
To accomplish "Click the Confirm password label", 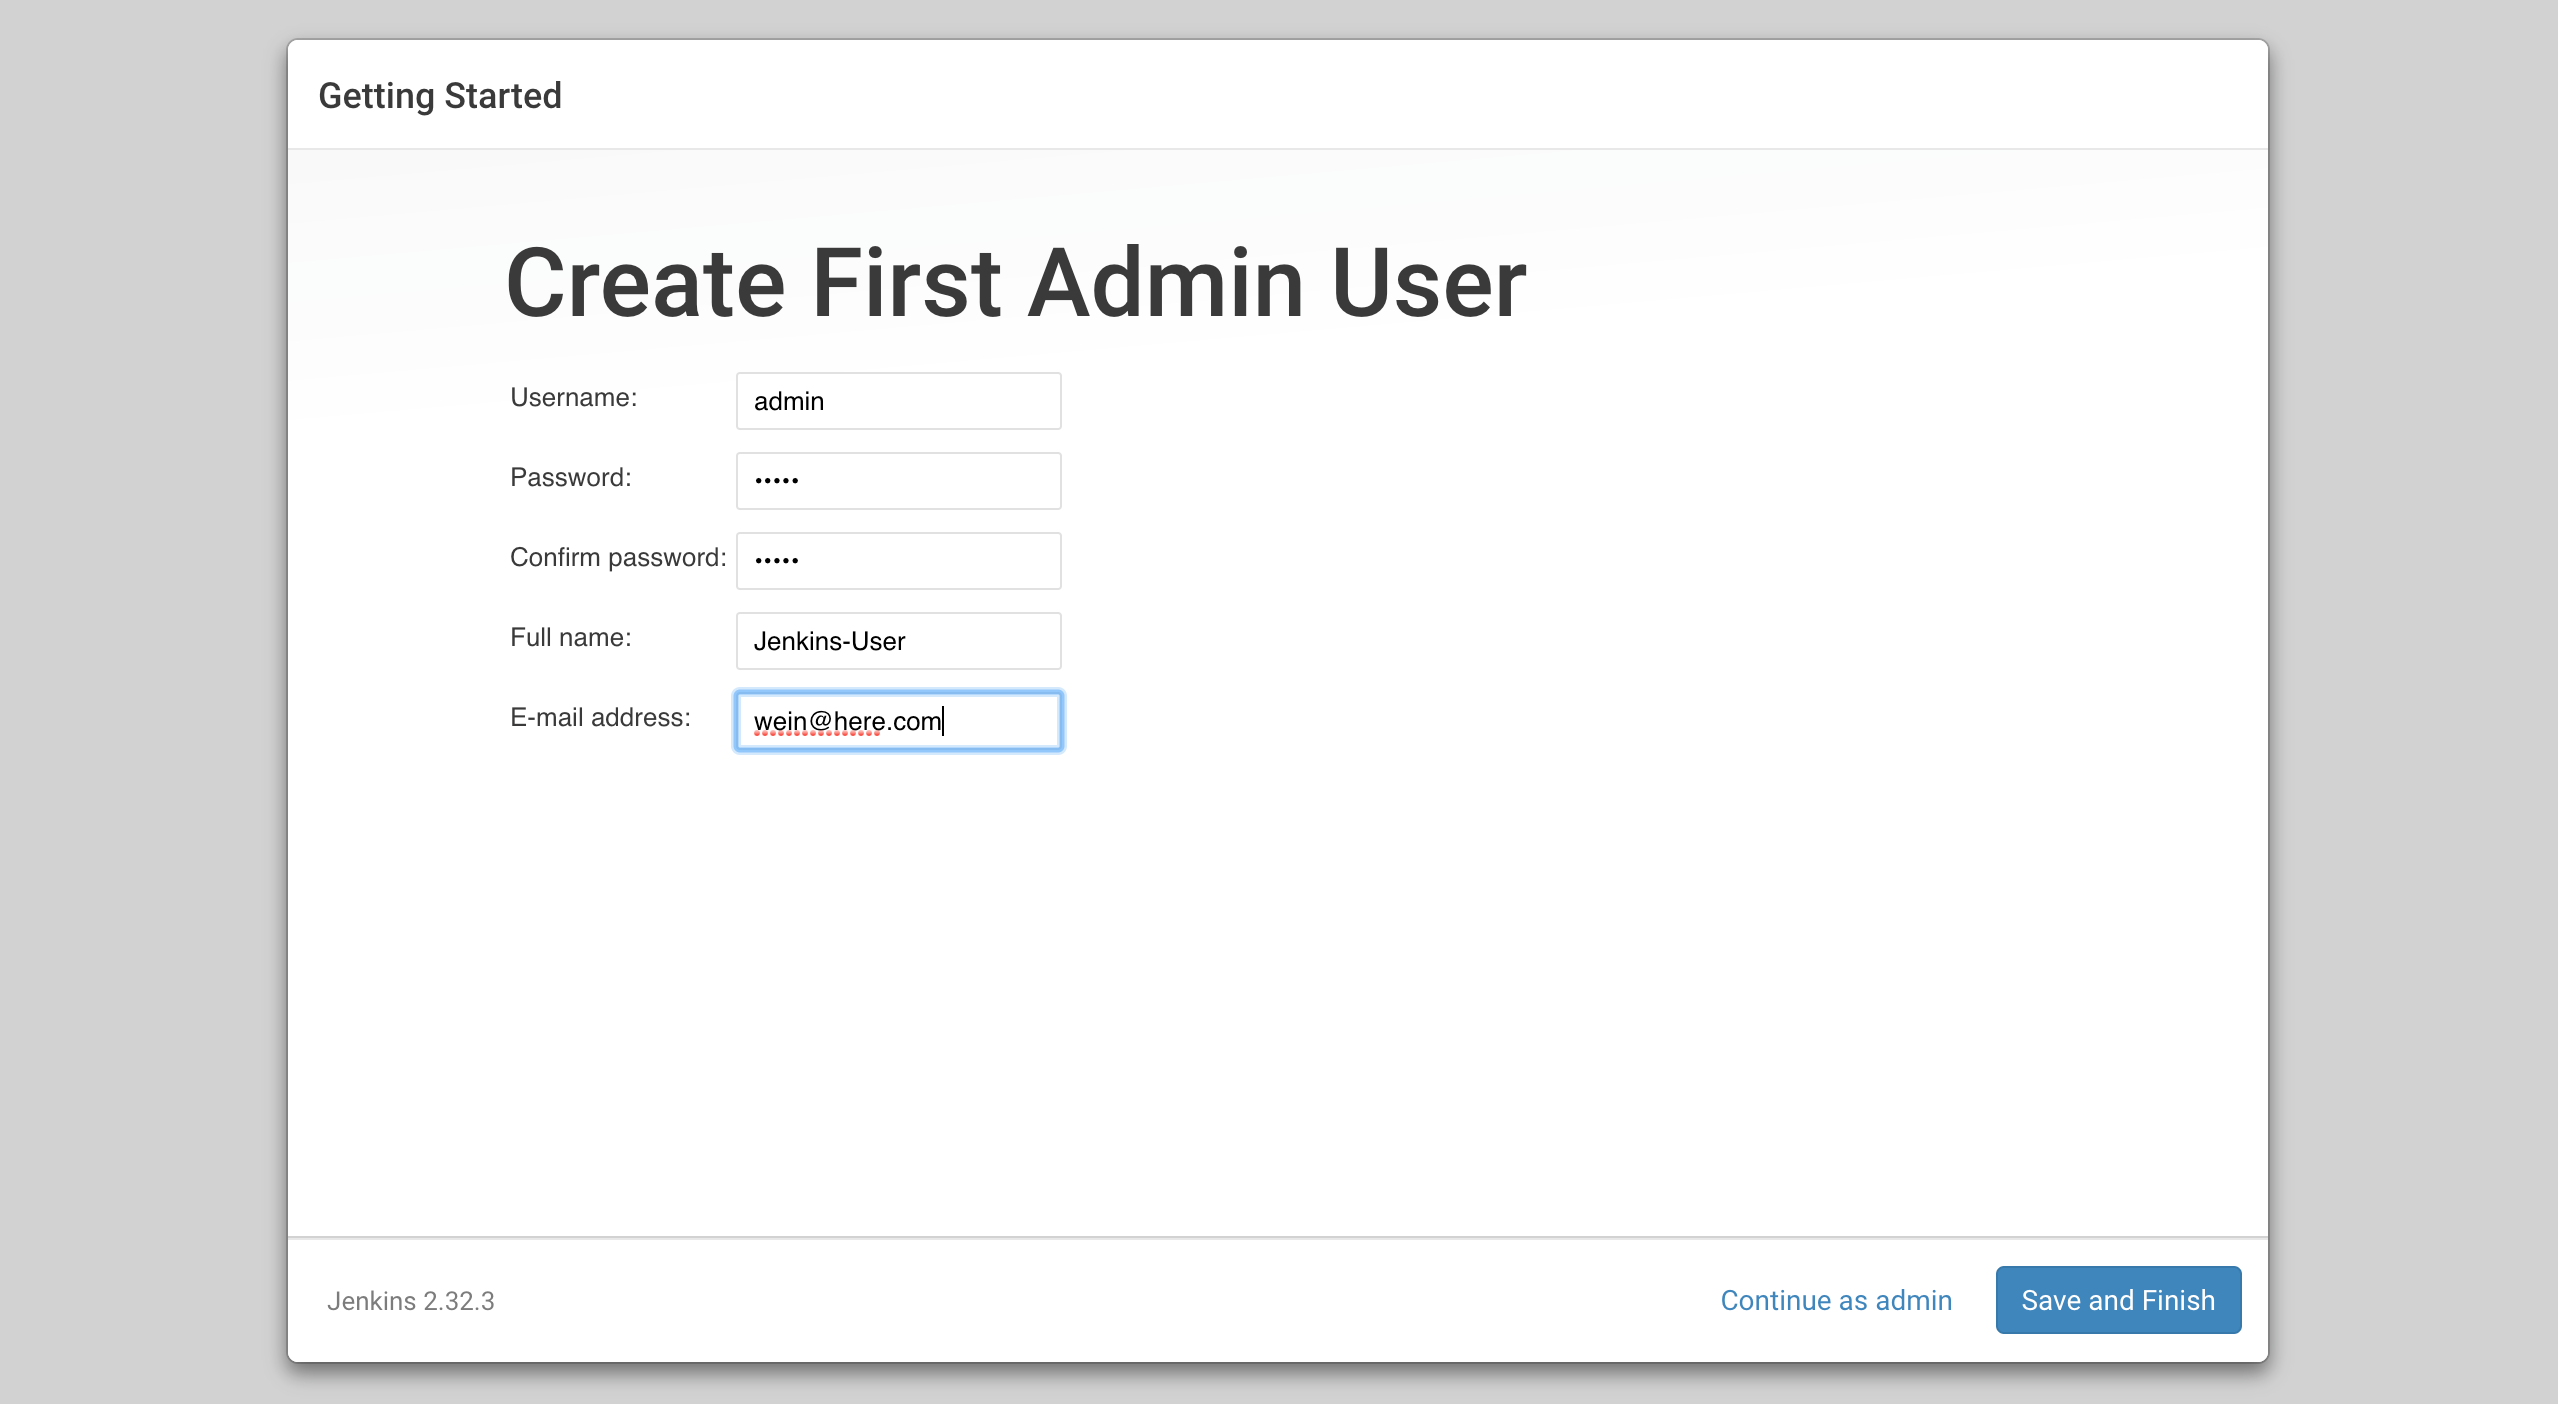I will [x=617, y=557].
